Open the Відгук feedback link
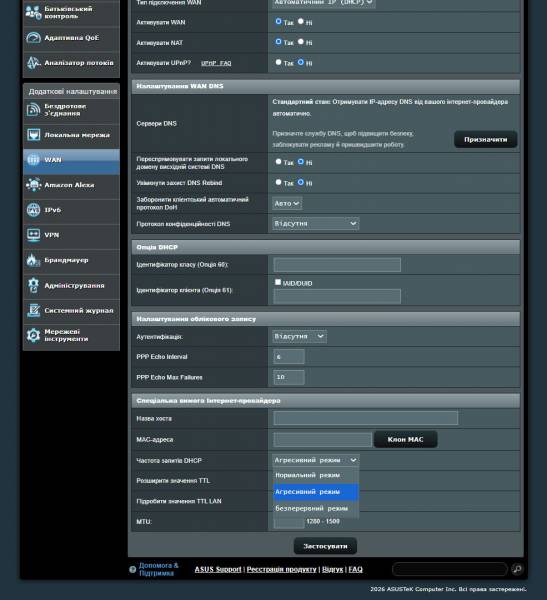547x600 pixels. click(x=332, y=569)
